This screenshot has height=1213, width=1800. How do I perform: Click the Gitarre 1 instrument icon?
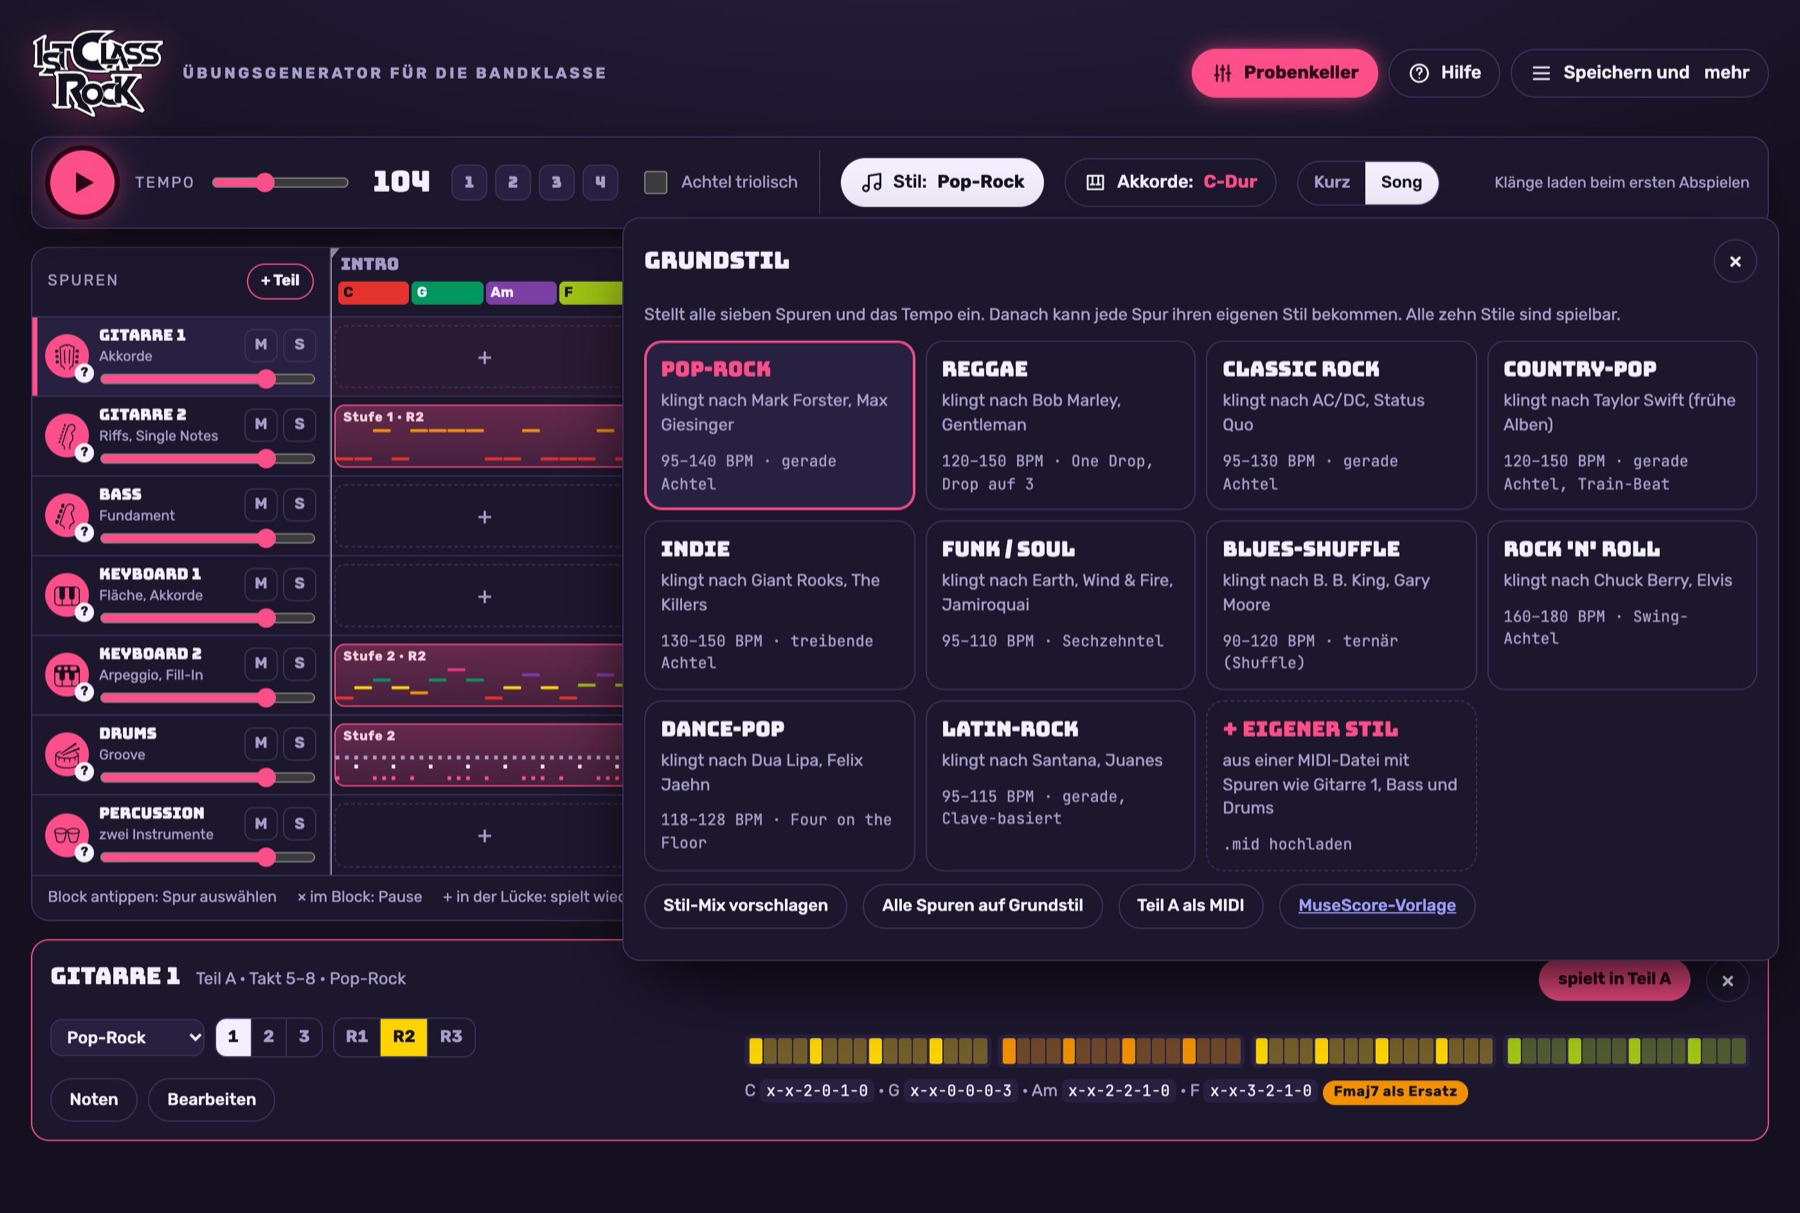[66, 356]
